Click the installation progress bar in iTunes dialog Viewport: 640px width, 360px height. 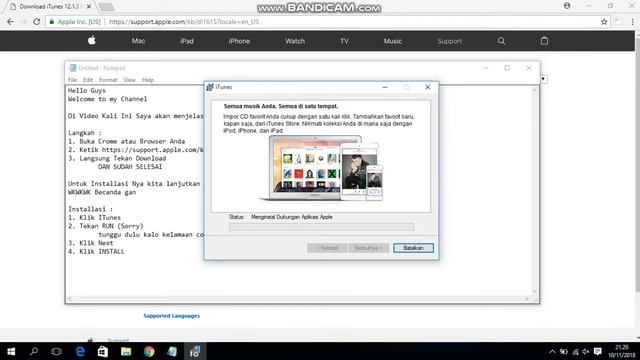pos(321,227)
